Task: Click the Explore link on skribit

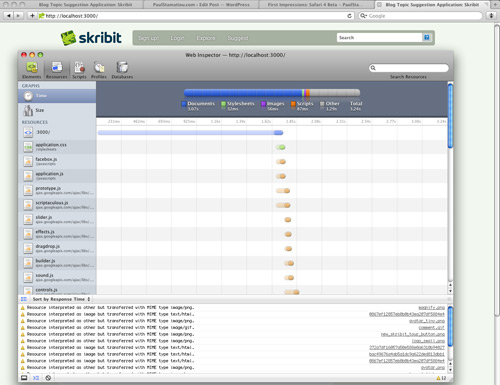Action: pos(206,38)
